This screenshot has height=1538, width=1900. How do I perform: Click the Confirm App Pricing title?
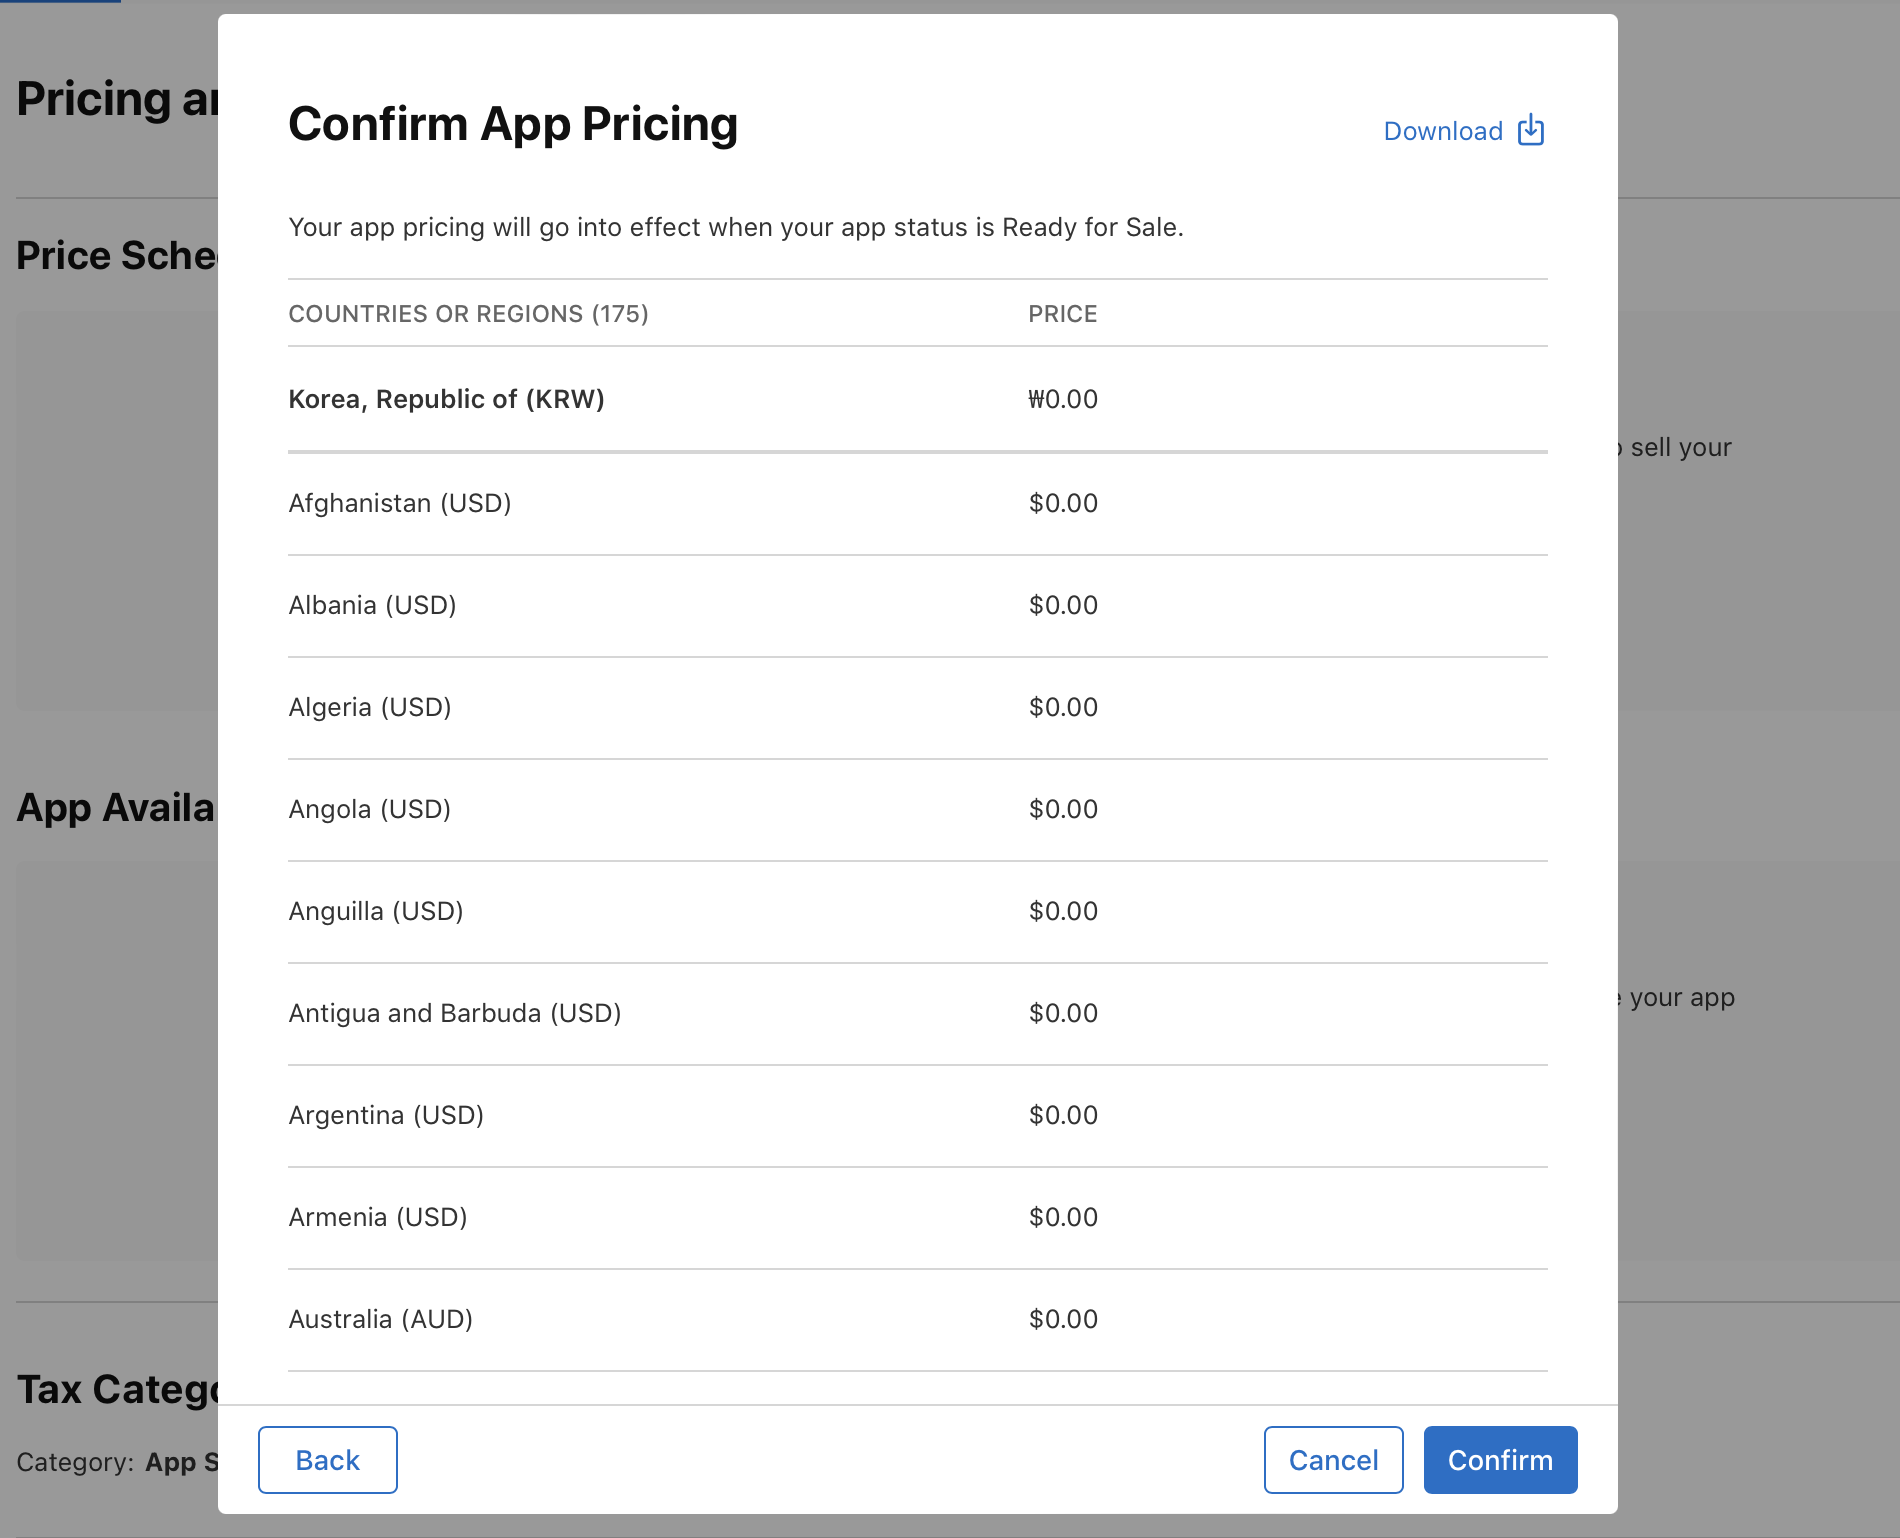(x=513, y=124)
